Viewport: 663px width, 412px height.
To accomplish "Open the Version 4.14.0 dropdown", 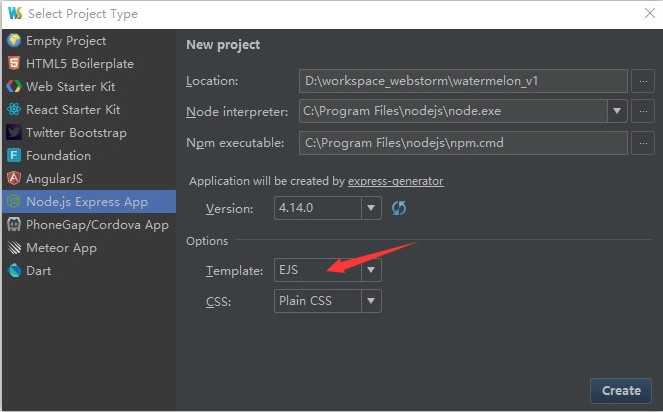I will [x=371, y=208].
